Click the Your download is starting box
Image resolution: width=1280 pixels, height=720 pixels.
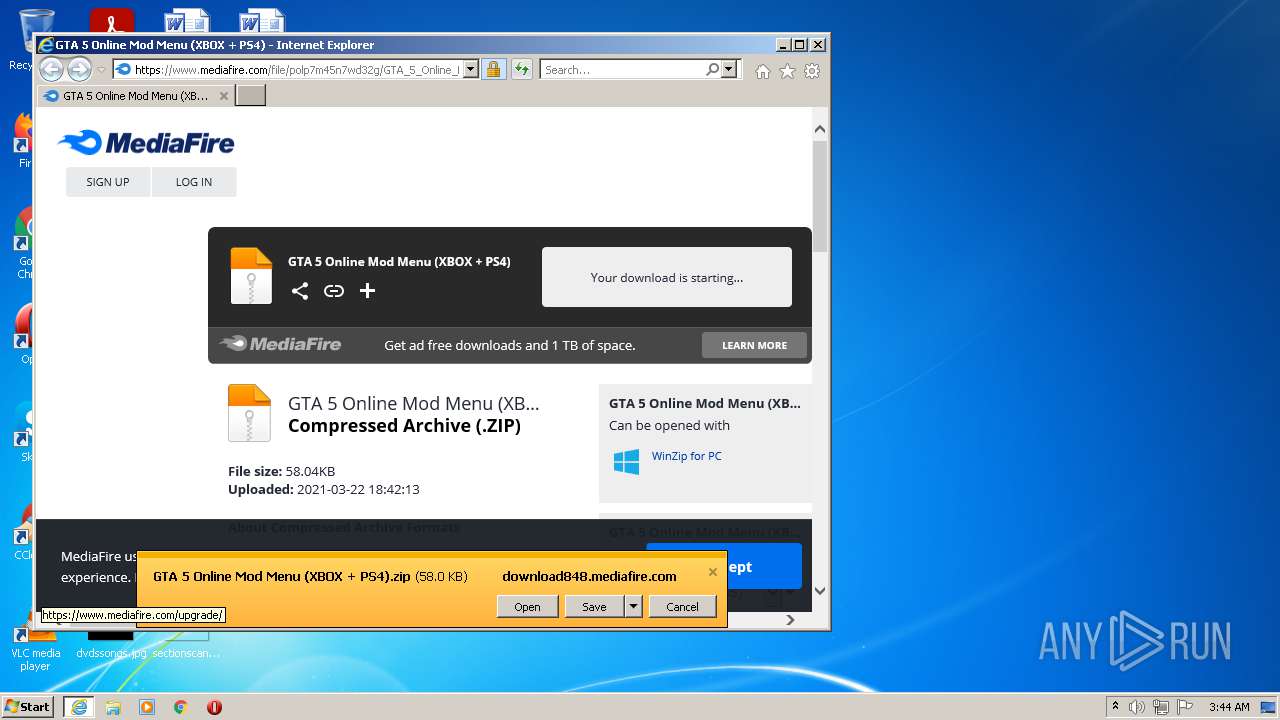click(x=667, y=277)
